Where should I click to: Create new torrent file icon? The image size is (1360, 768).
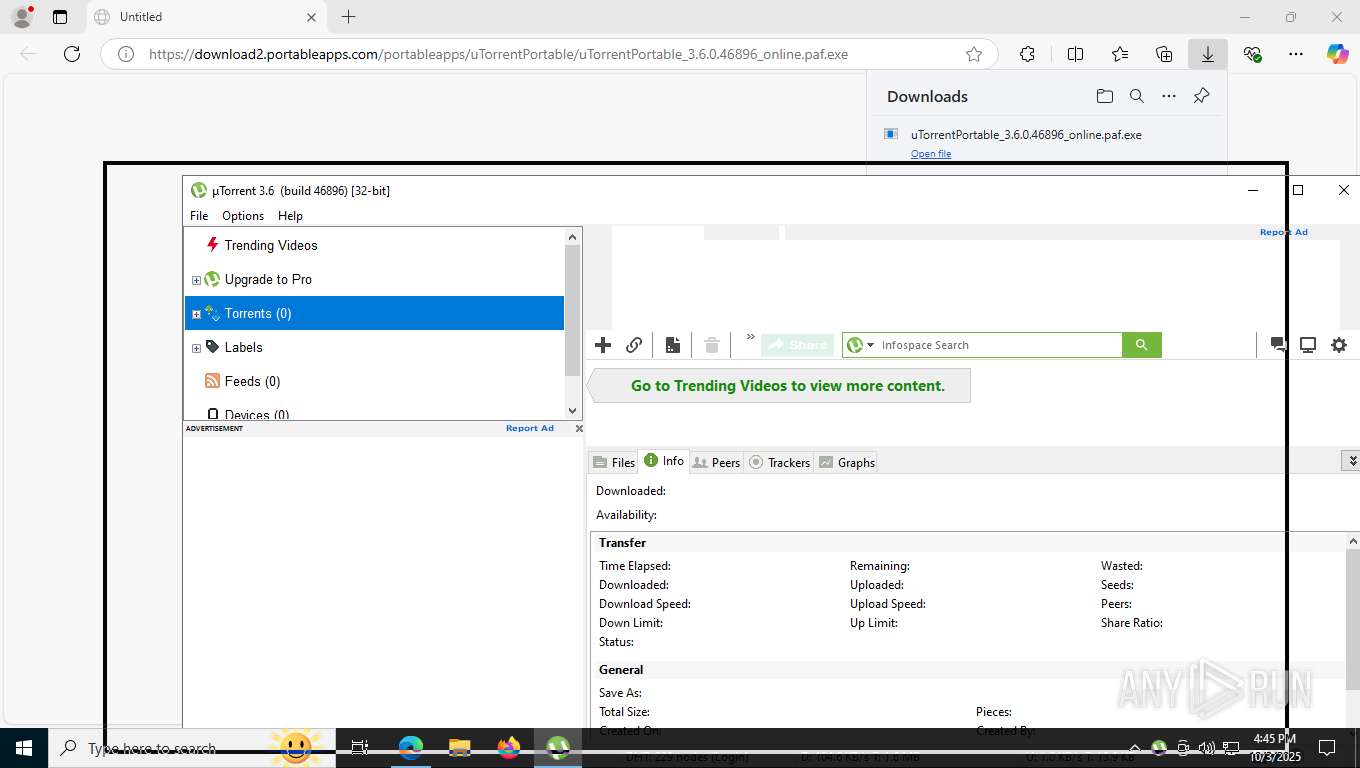point(673,345)
